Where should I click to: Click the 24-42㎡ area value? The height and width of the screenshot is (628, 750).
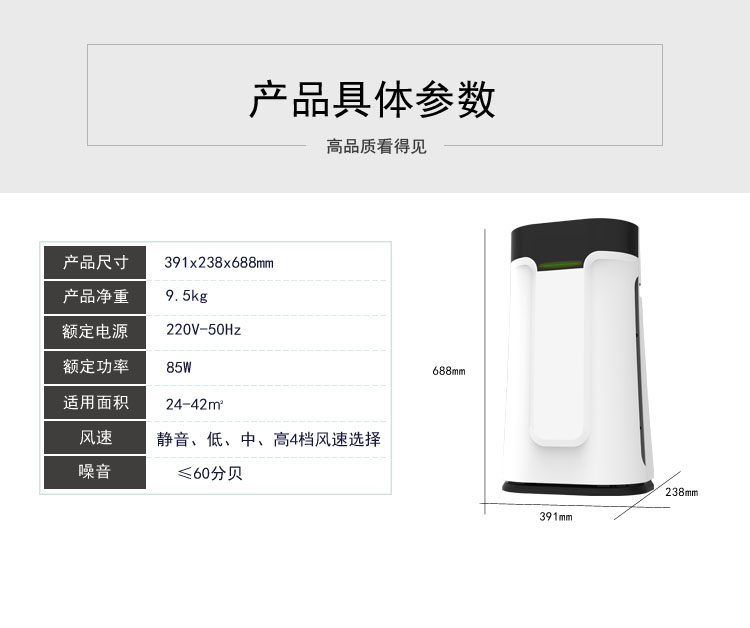(194, 405)
